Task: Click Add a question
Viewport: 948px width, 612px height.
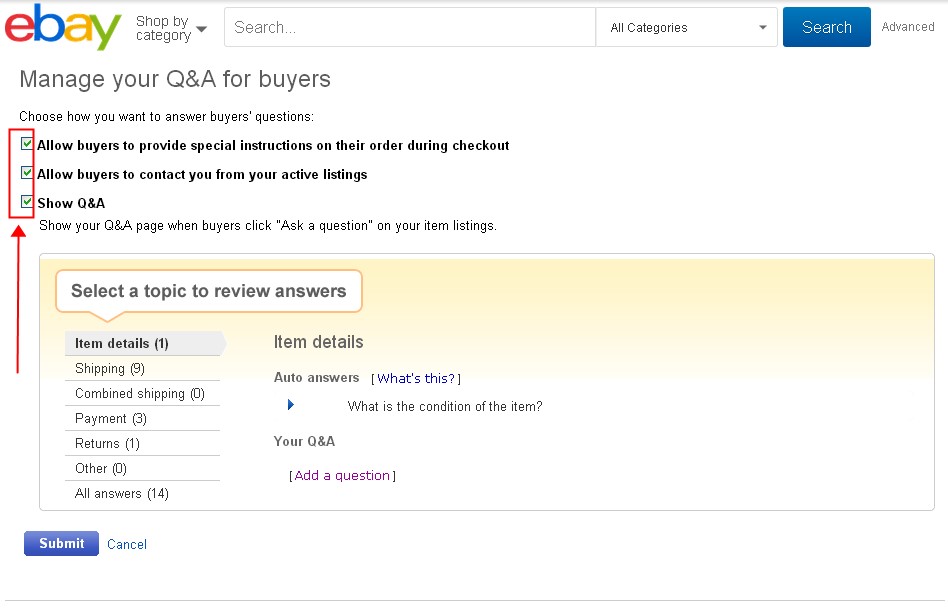Action: pos(342,475)
